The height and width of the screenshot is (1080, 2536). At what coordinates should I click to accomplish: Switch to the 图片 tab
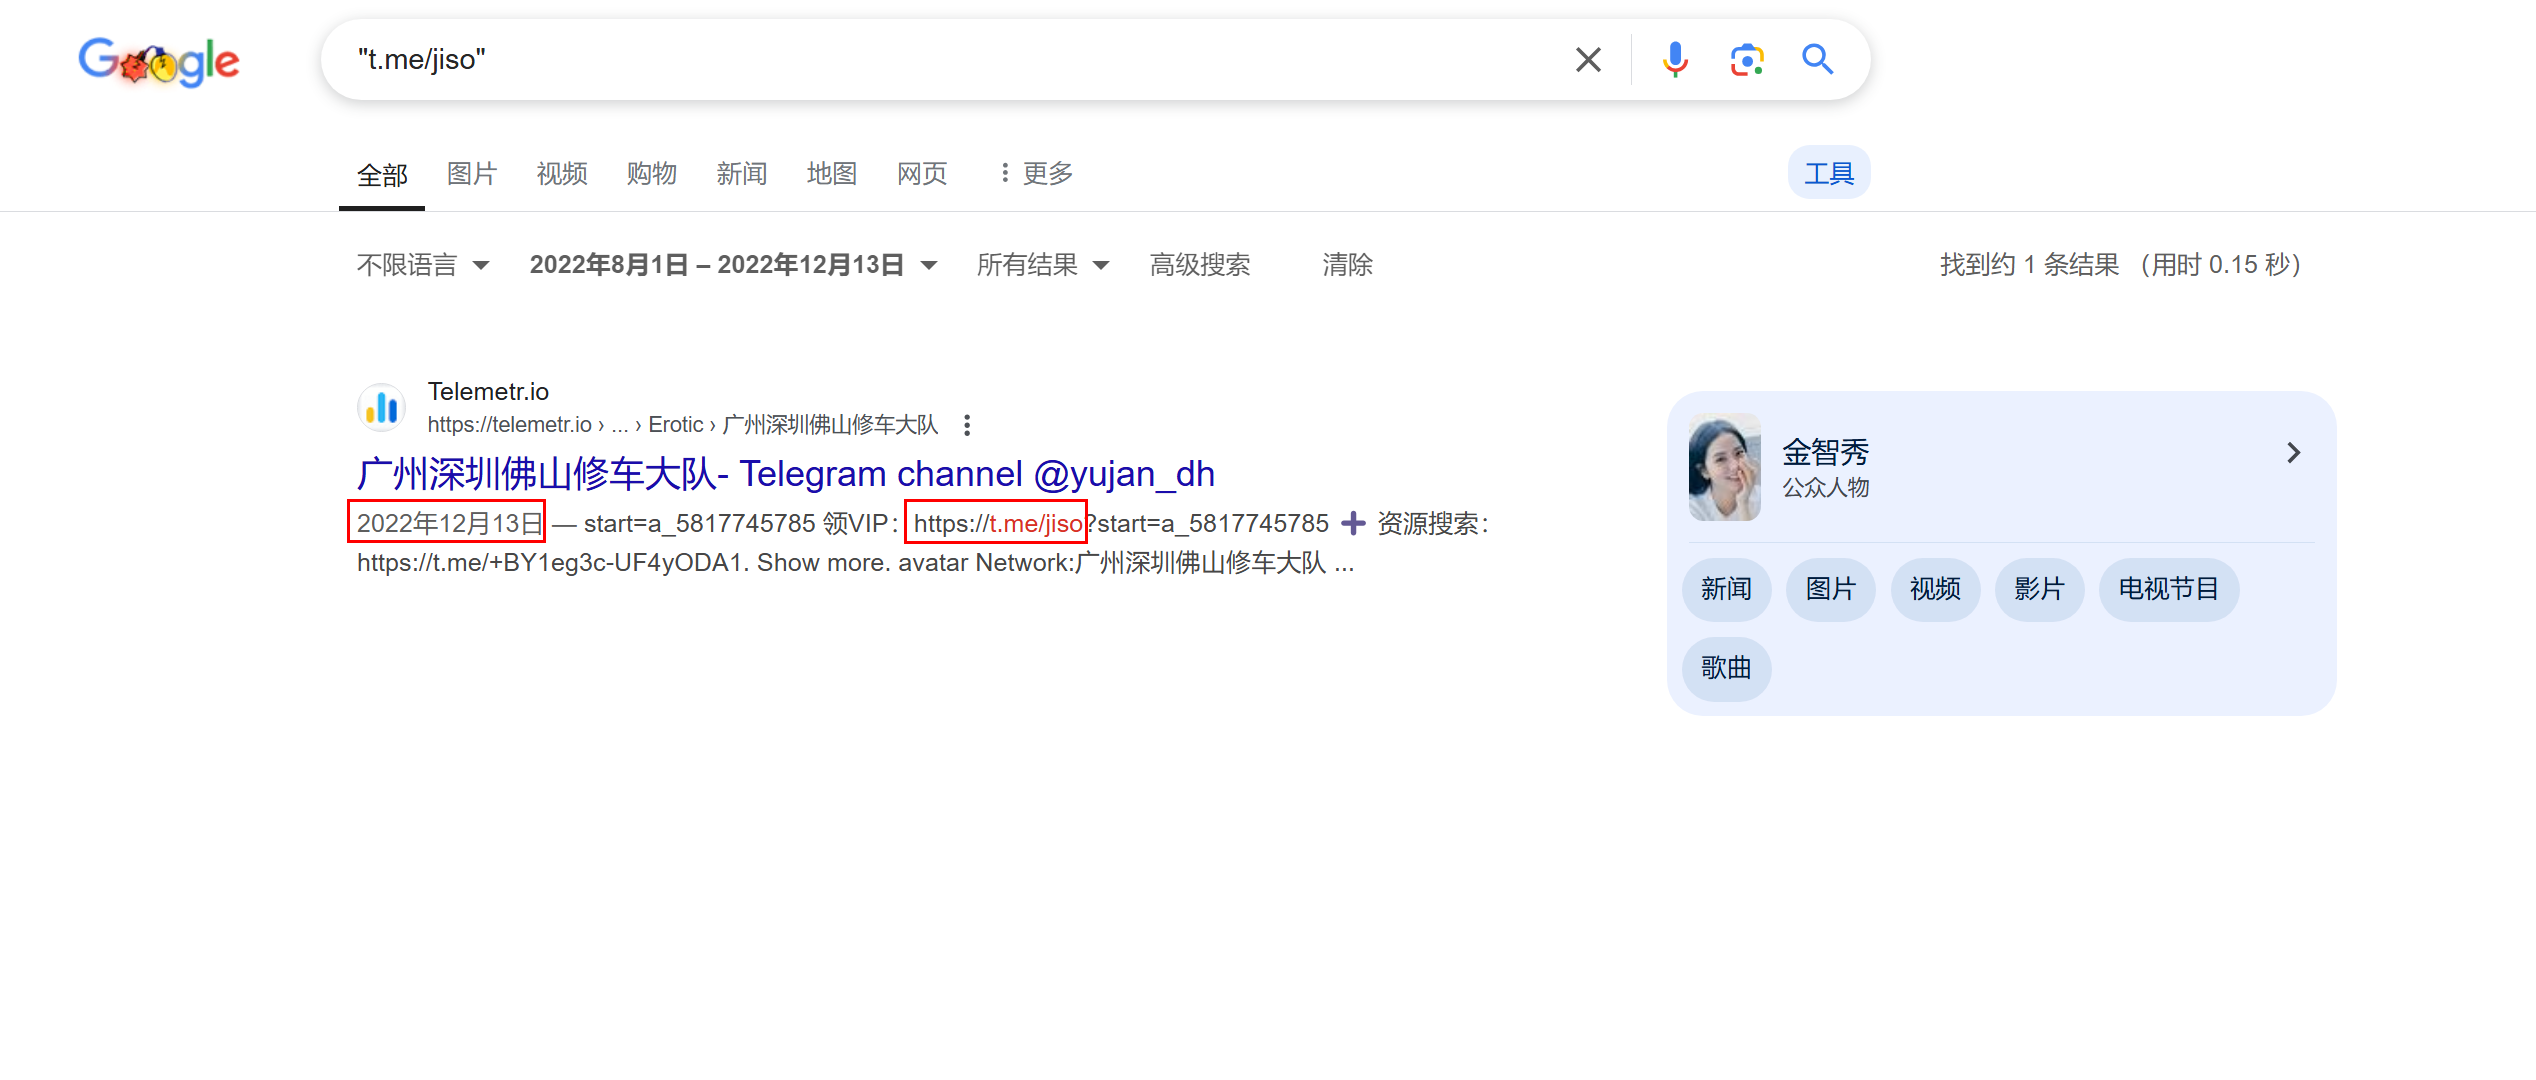point(471,174)
